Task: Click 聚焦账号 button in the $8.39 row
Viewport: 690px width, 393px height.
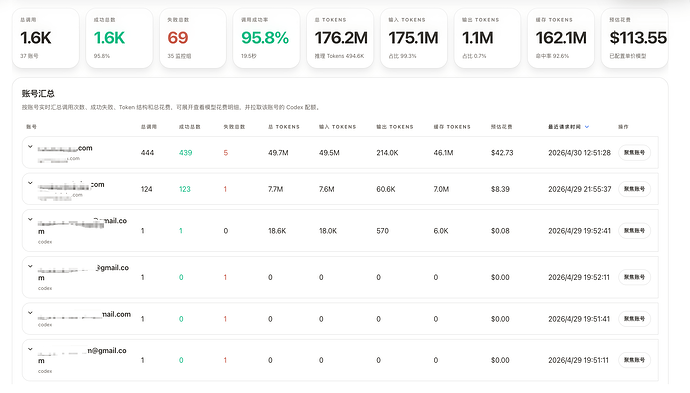Action: [634, 189]
